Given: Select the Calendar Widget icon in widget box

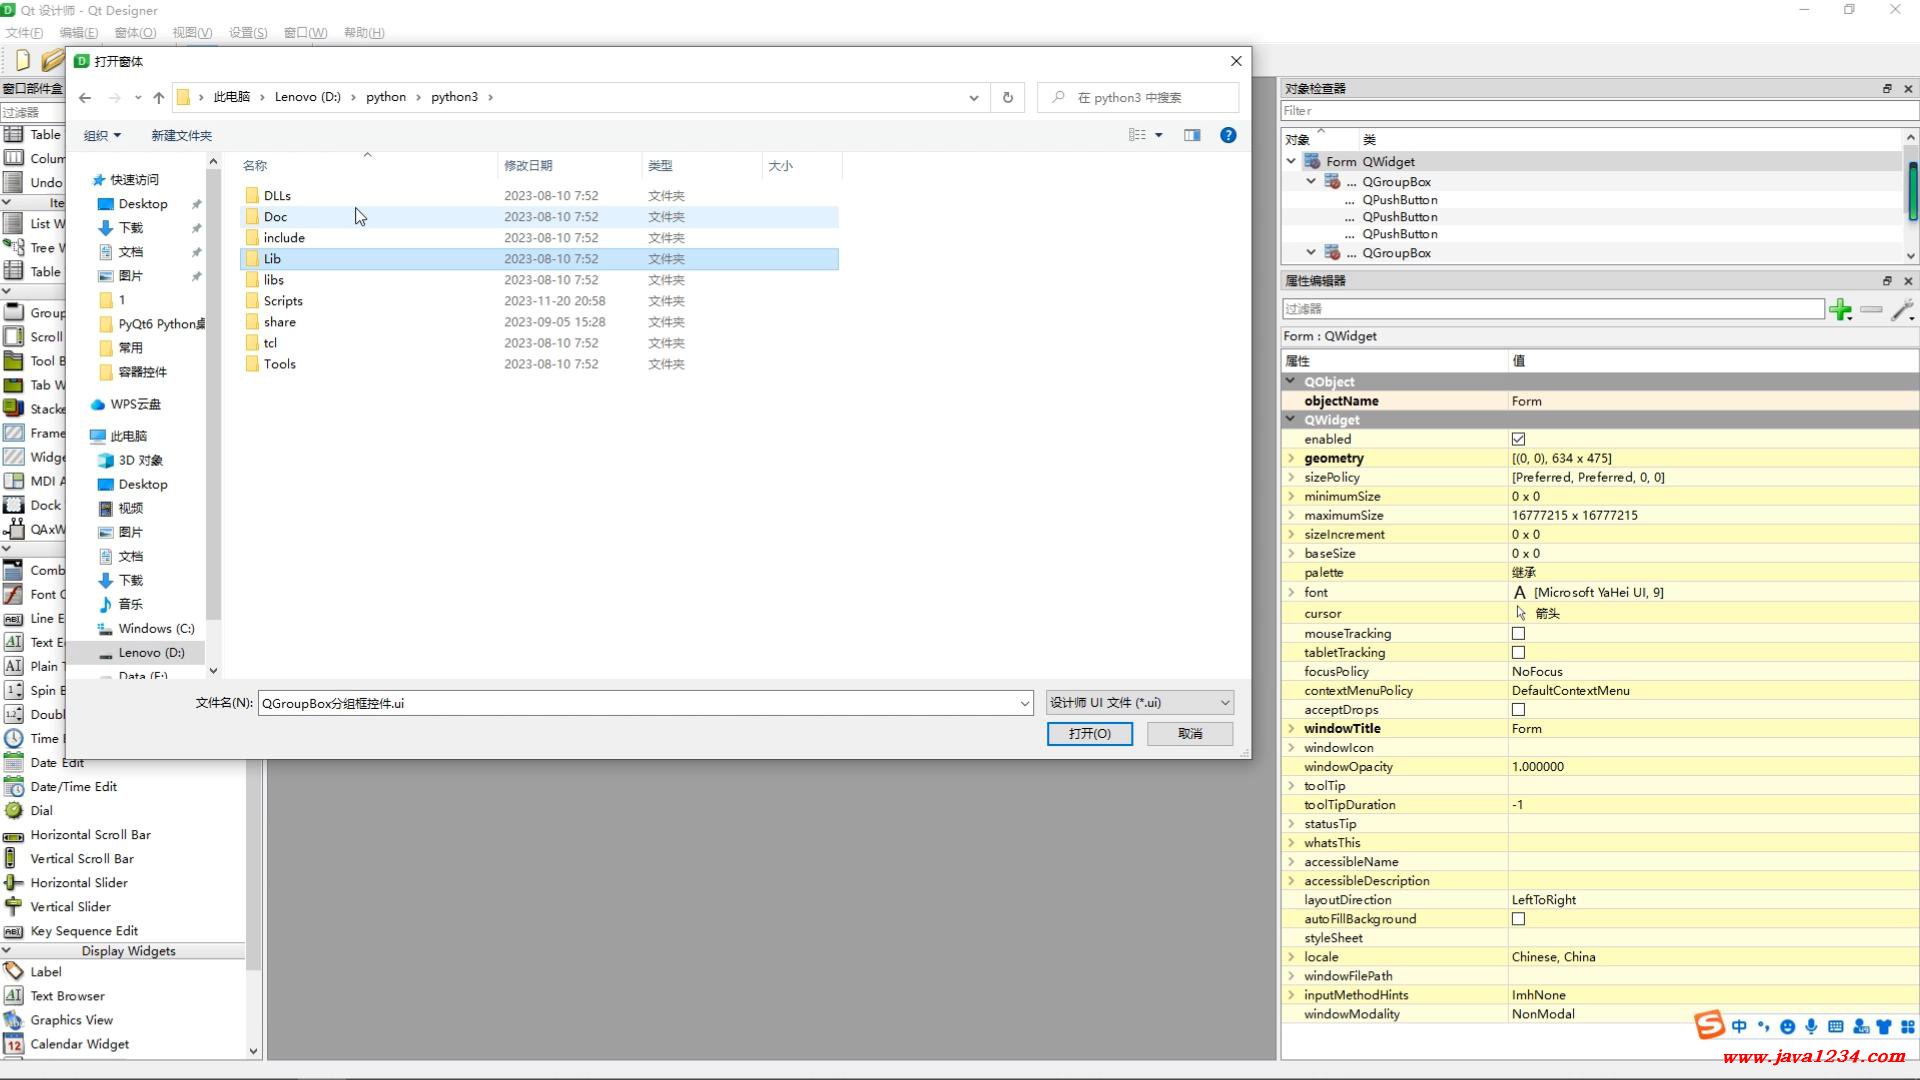Looking at the screenshot, I should pos(14,1044).
